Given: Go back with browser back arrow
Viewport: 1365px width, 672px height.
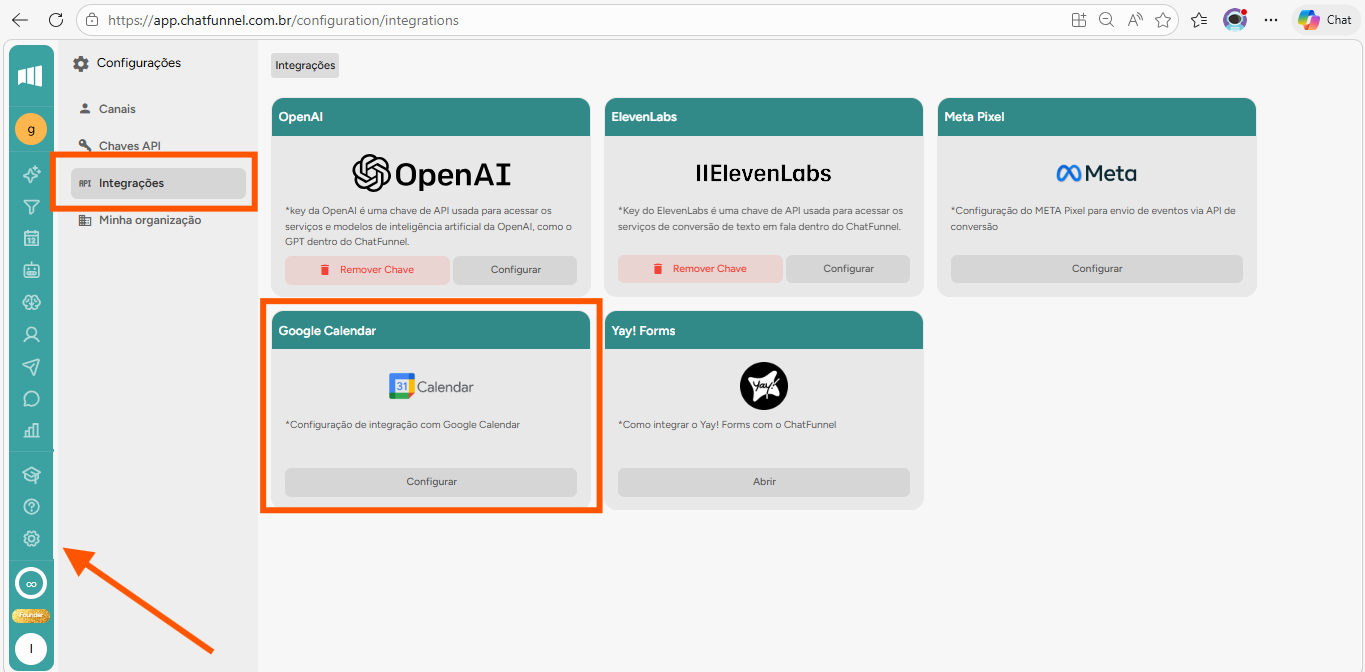Looking at the screenshot, I should [20, 19].
